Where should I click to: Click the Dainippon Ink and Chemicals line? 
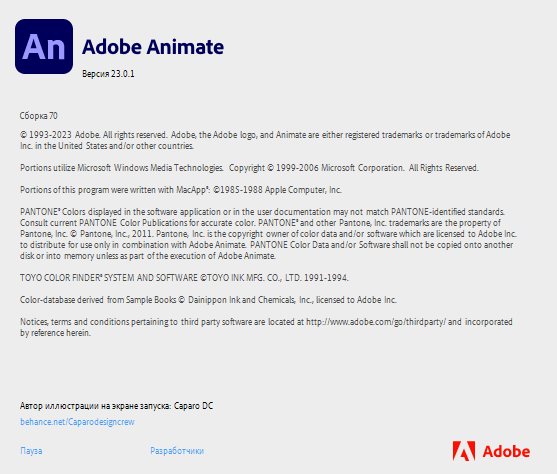click(x=208, y=300)
